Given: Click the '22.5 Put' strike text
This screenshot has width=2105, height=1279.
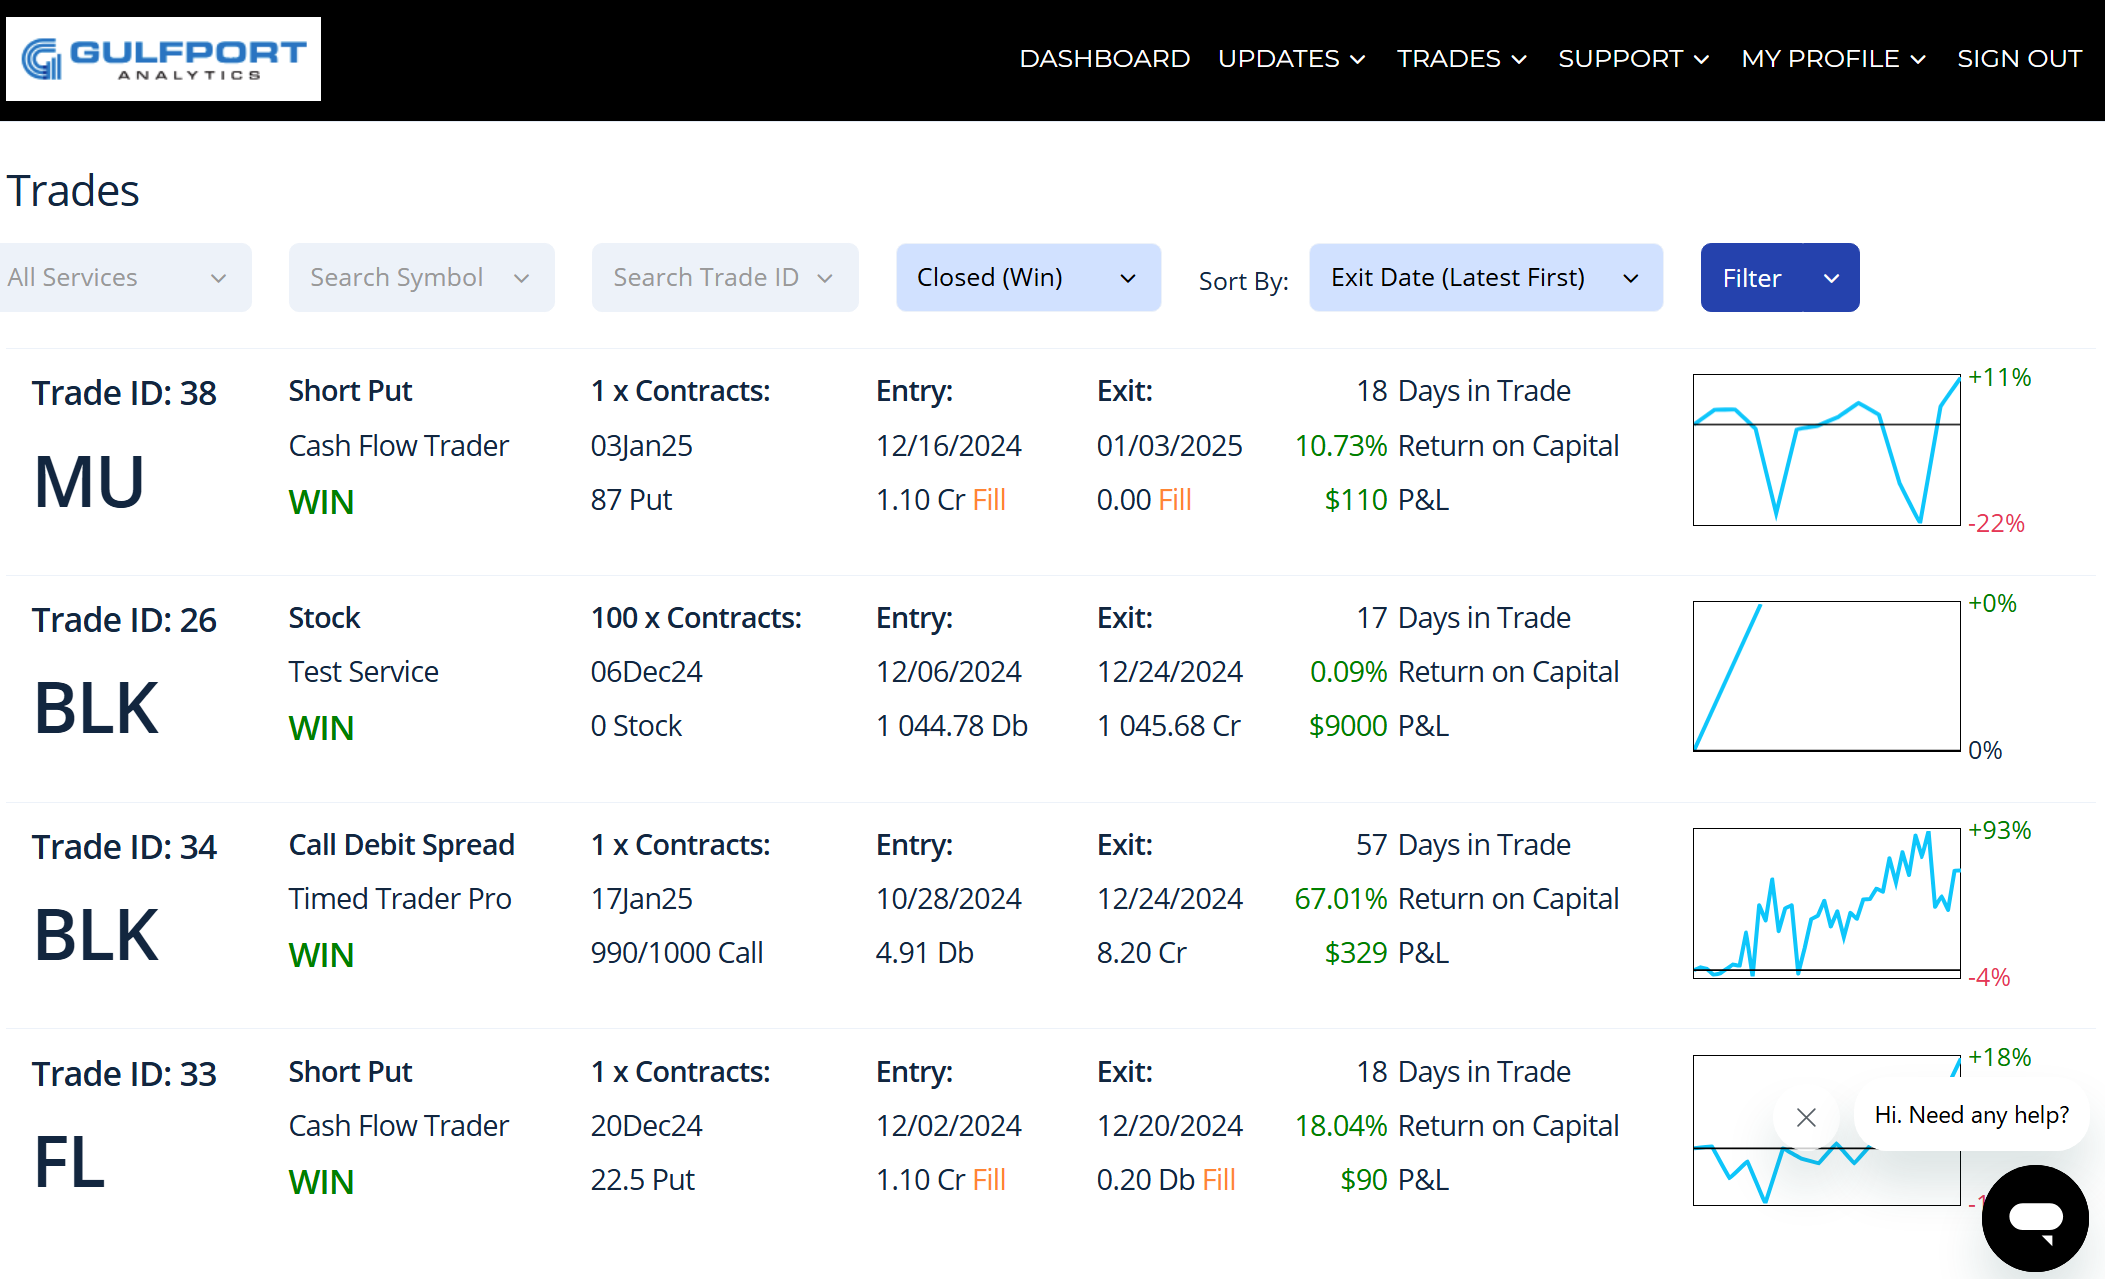Looking at the screenshot, I should point(642,1180).
